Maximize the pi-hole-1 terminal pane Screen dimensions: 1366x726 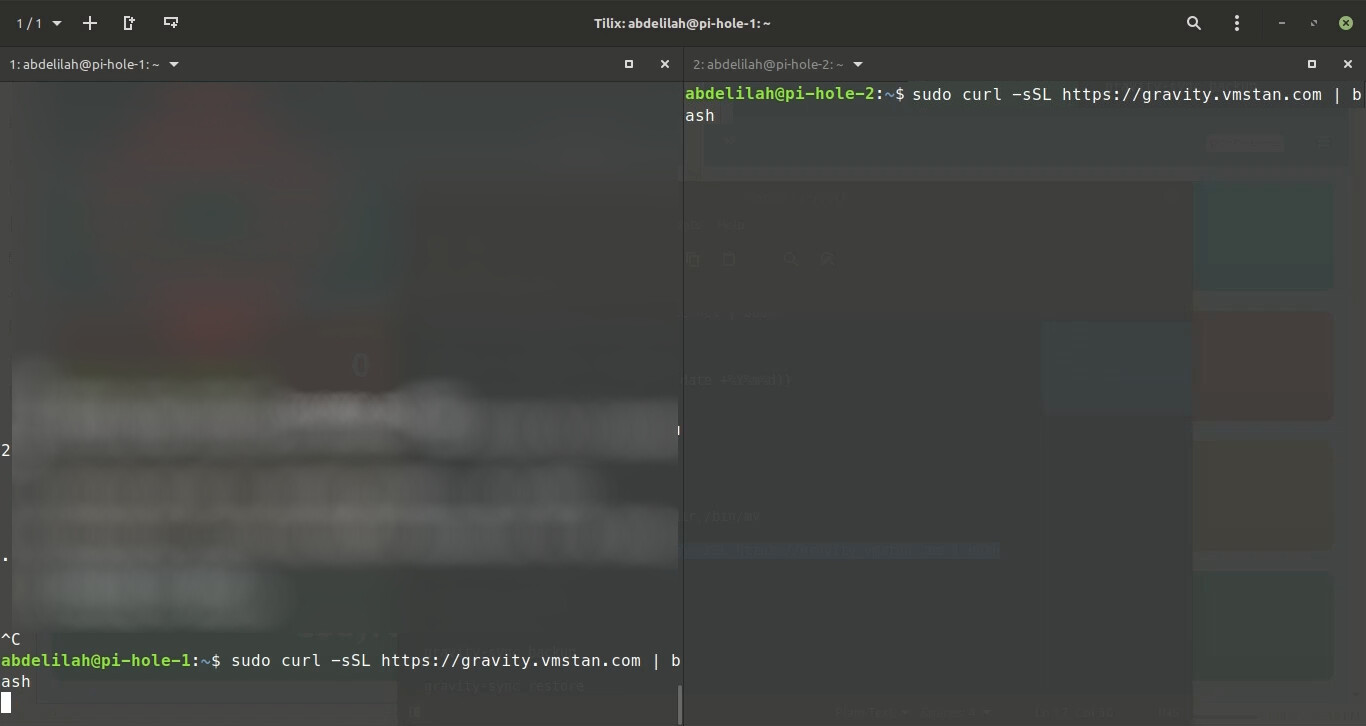tap(629, 64)
